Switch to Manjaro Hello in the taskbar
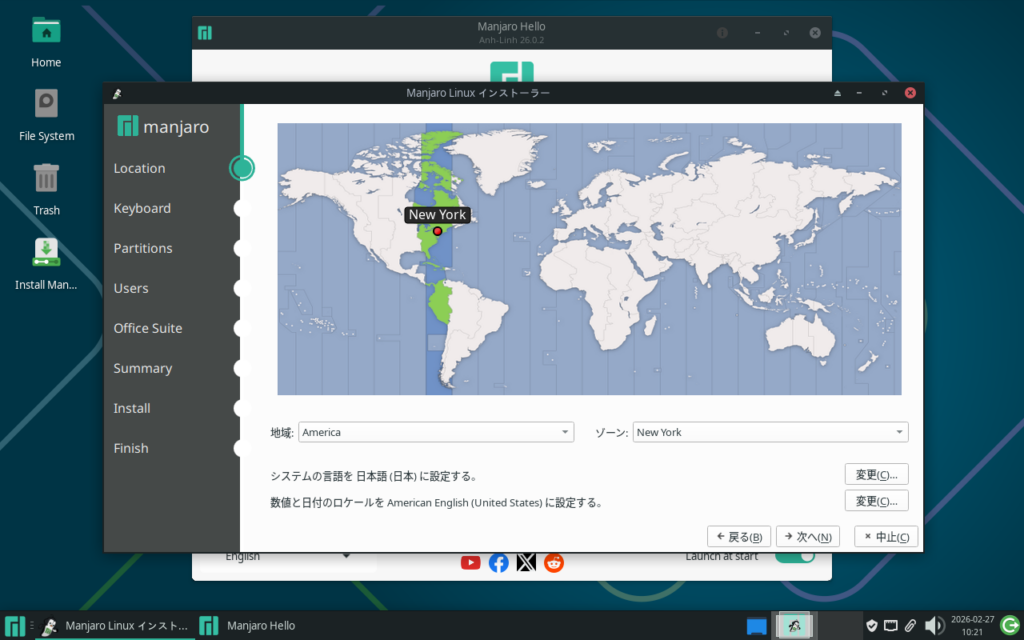This screenshot has height=640, width=1024. [x=250, y=626]
